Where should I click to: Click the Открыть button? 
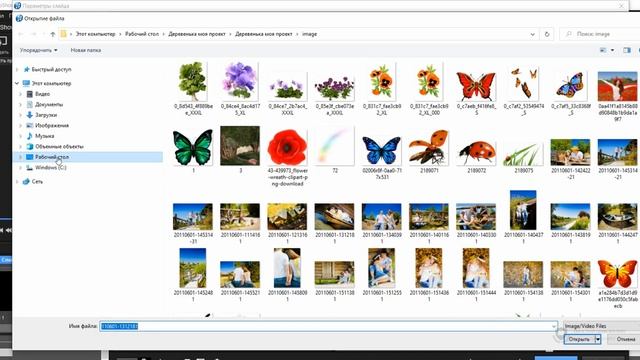(x=579, y=339)
